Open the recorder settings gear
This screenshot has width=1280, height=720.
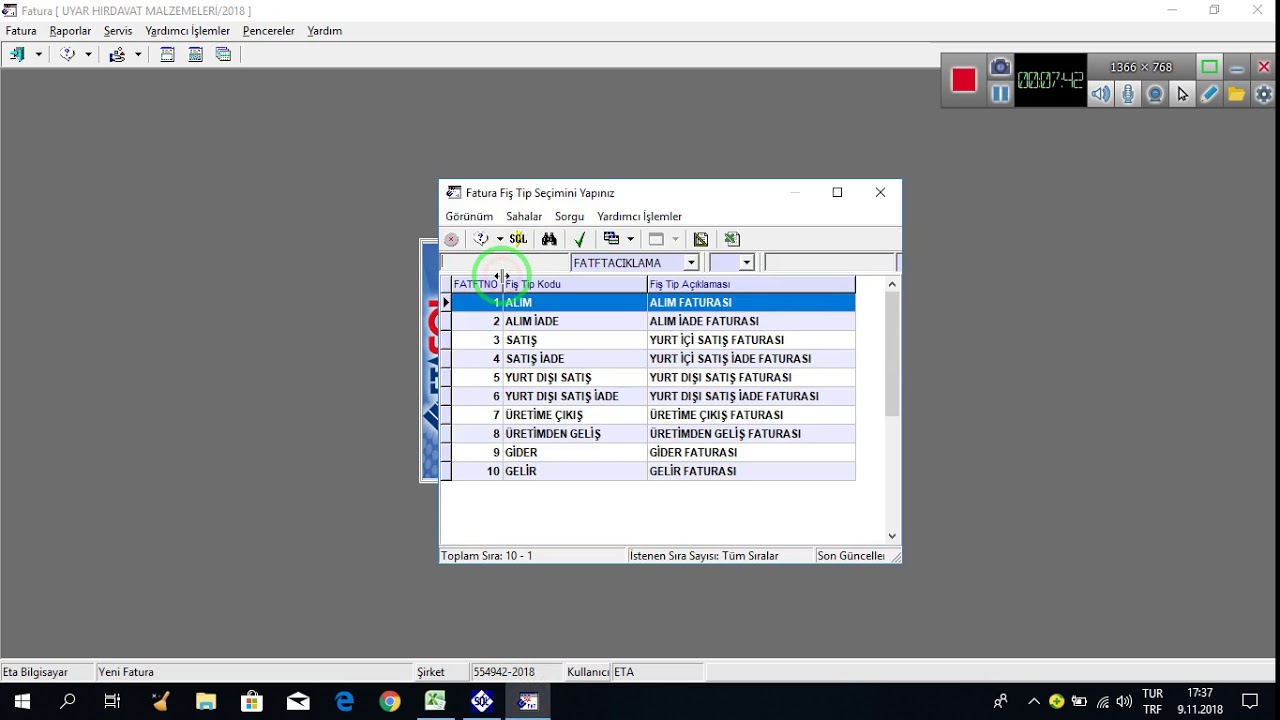pos(1264,94)
